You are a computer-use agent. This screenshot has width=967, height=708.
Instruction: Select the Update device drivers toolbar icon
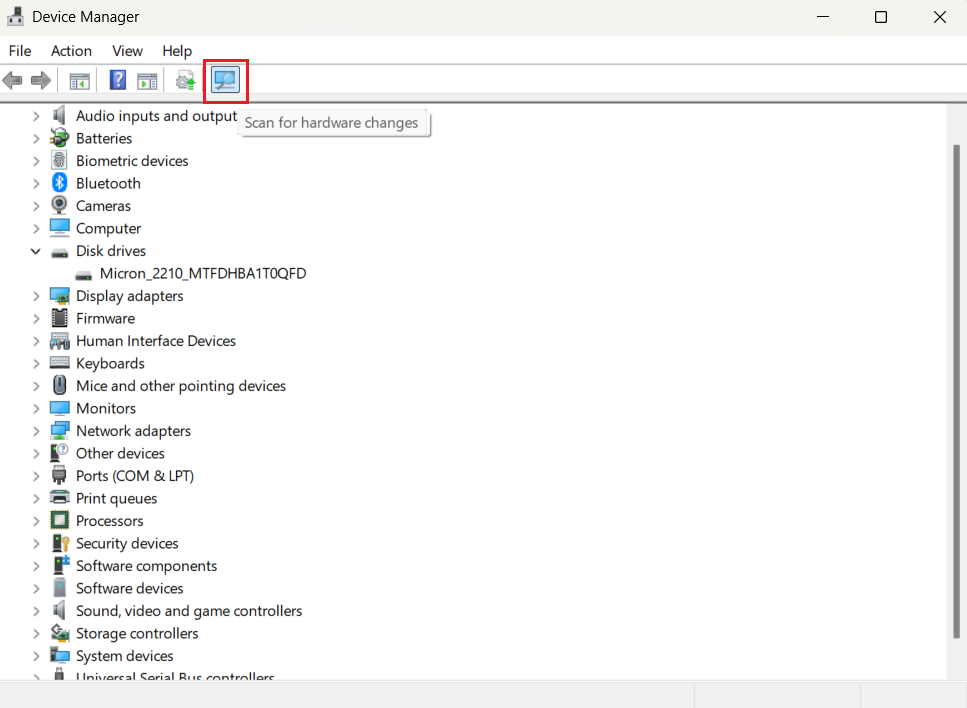tap(185, 81)
